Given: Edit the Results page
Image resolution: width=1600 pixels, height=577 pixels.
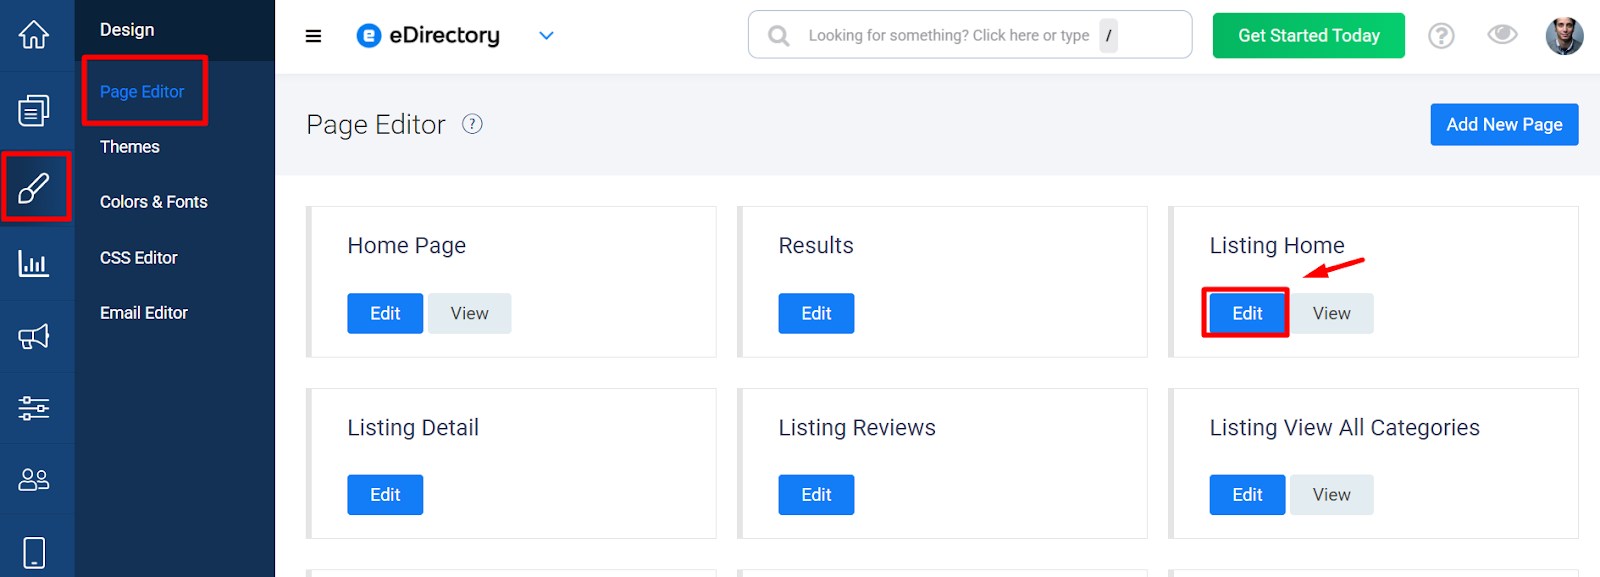Looking at the screenshot, I should point(816,313).
